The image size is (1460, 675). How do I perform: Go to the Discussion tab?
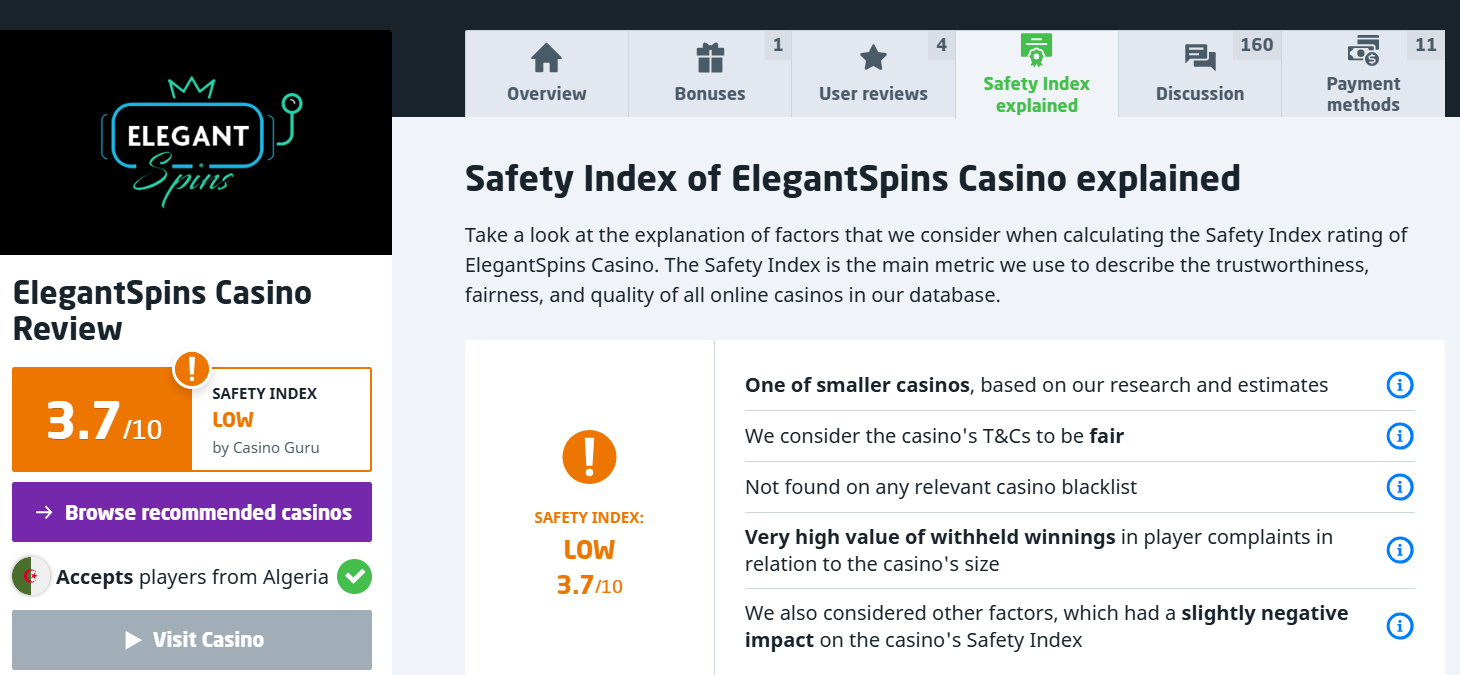1200,74
